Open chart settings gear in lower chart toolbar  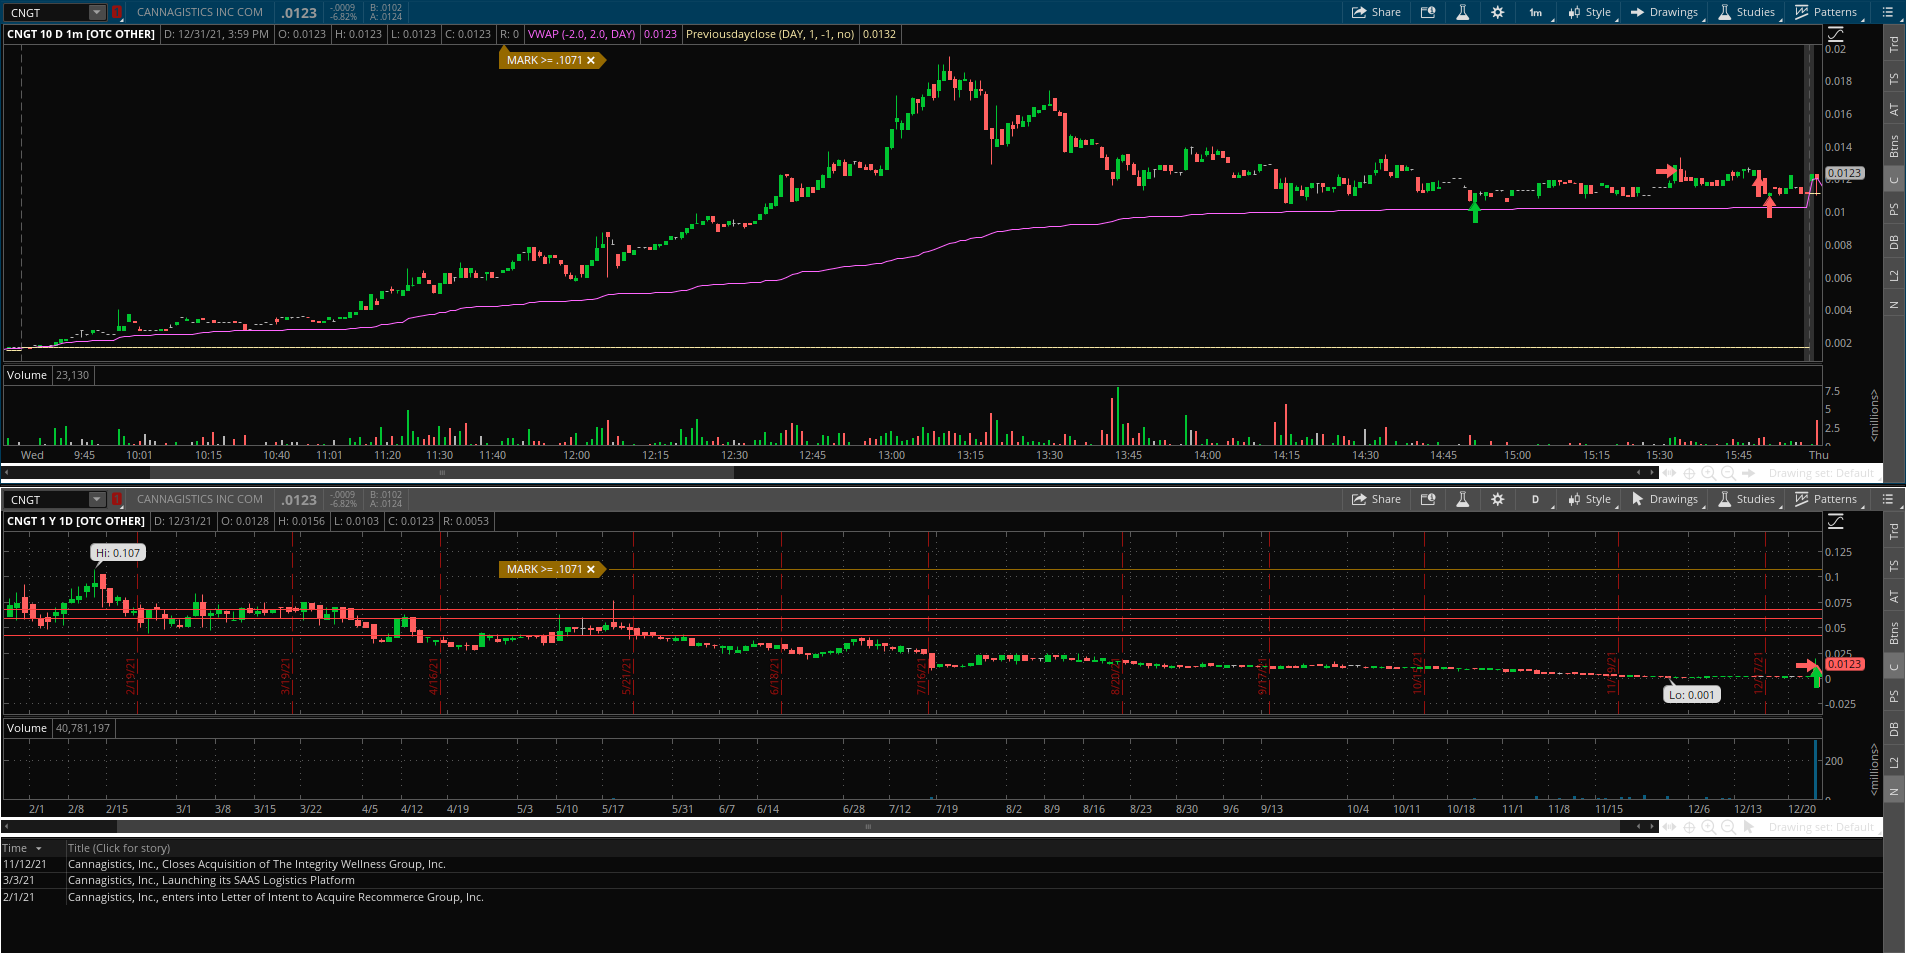[x=1497, y=499]
